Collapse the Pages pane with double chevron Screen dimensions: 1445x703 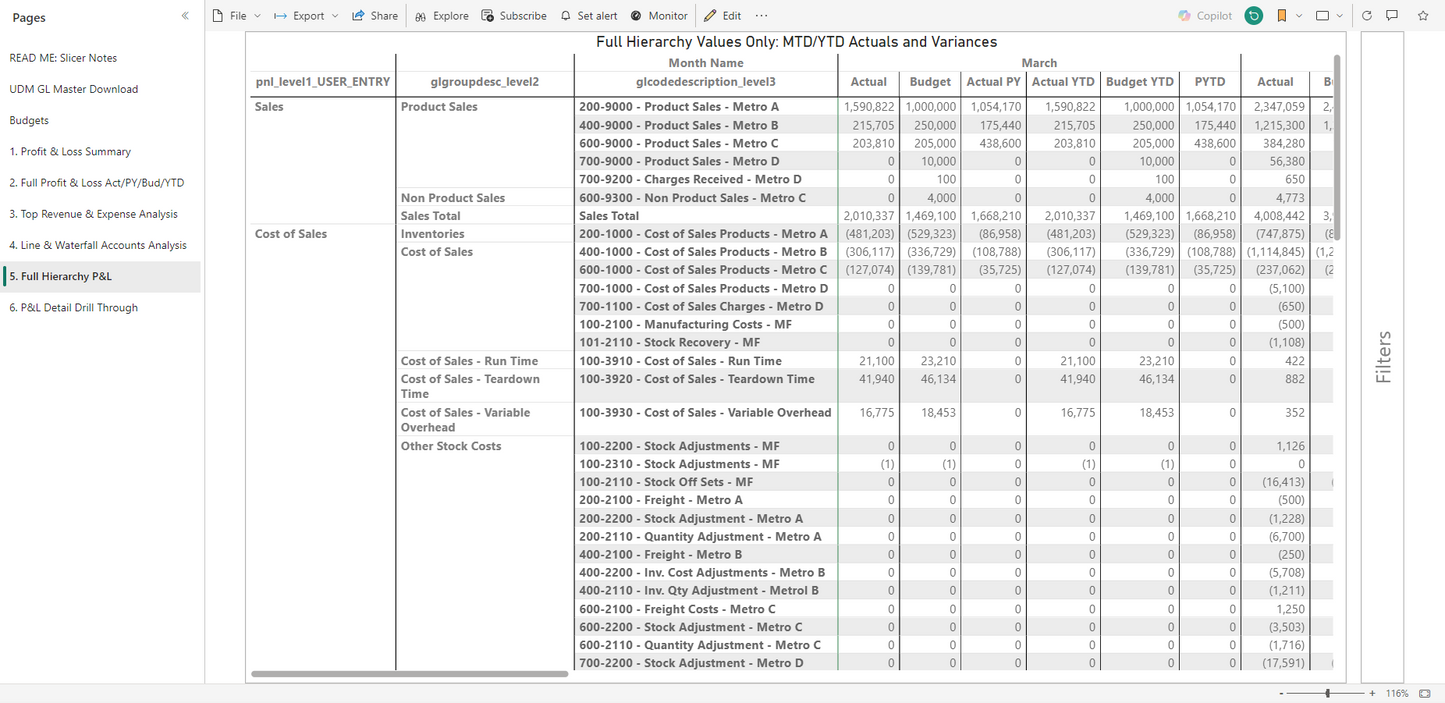click(x=185, y=16)
